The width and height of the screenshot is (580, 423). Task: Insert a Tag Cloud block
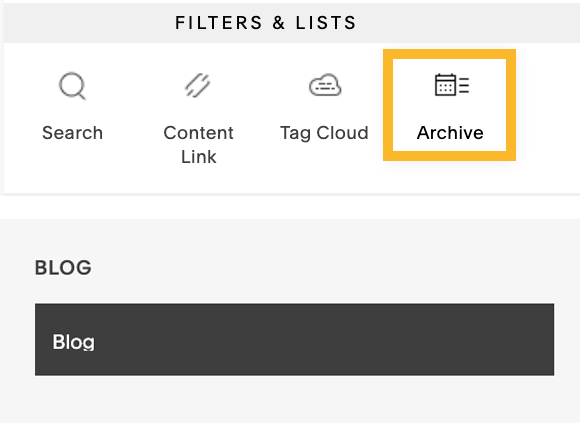(324, 107)
